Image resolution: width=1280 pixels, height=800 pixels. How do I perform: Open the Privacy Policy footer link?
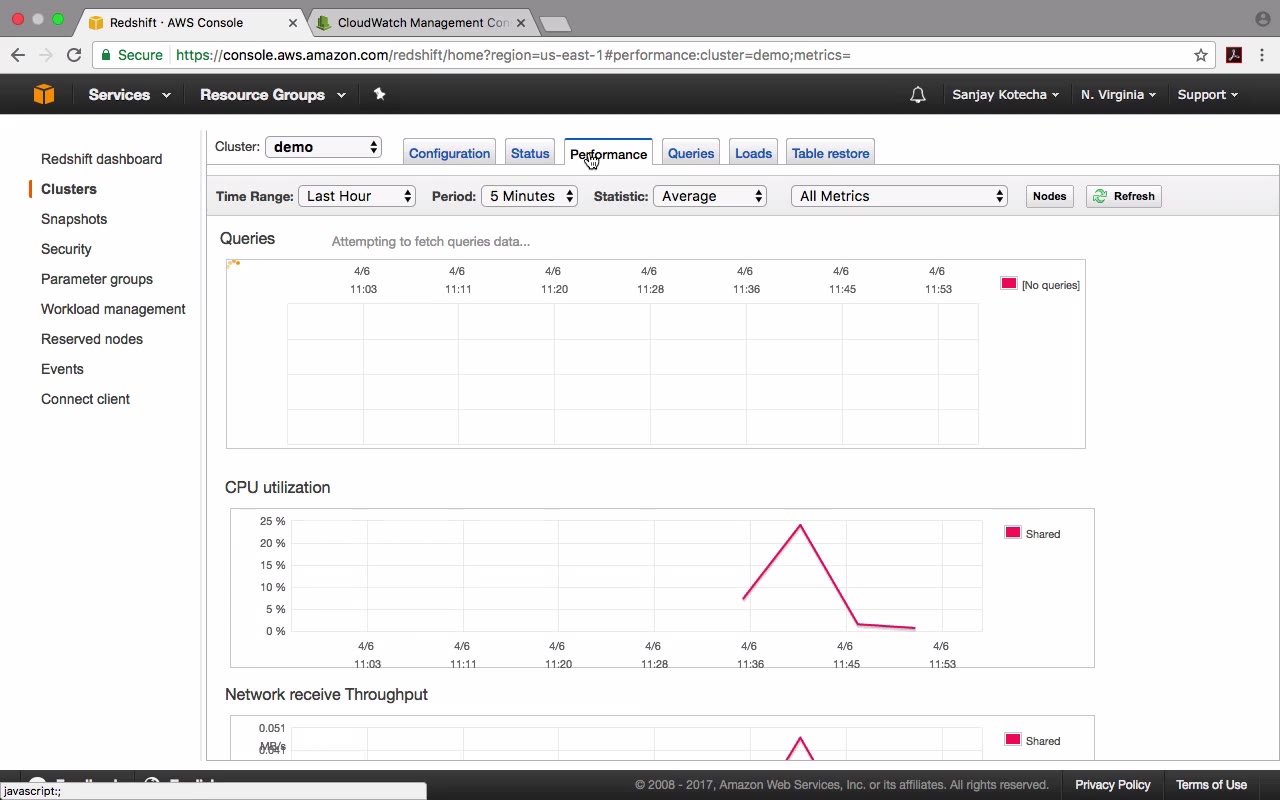click(x=1112, y=785)
